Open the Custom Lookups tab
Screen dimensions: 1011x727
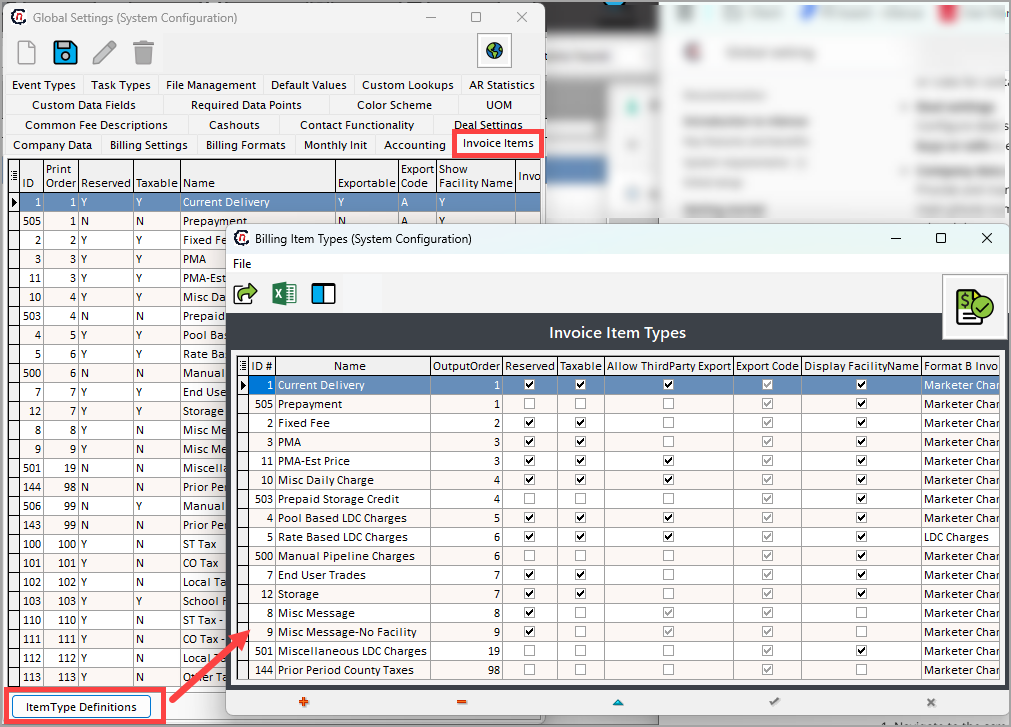(x=407, y=85)
